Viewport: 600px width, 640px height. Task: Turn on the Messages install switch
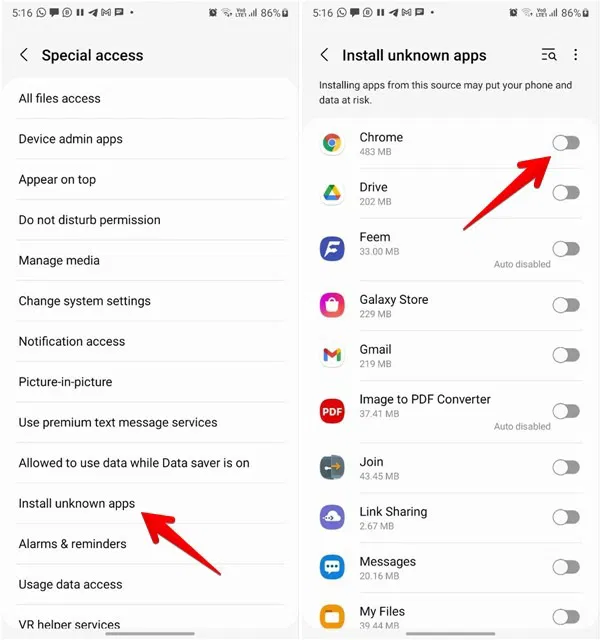[565, 567]
